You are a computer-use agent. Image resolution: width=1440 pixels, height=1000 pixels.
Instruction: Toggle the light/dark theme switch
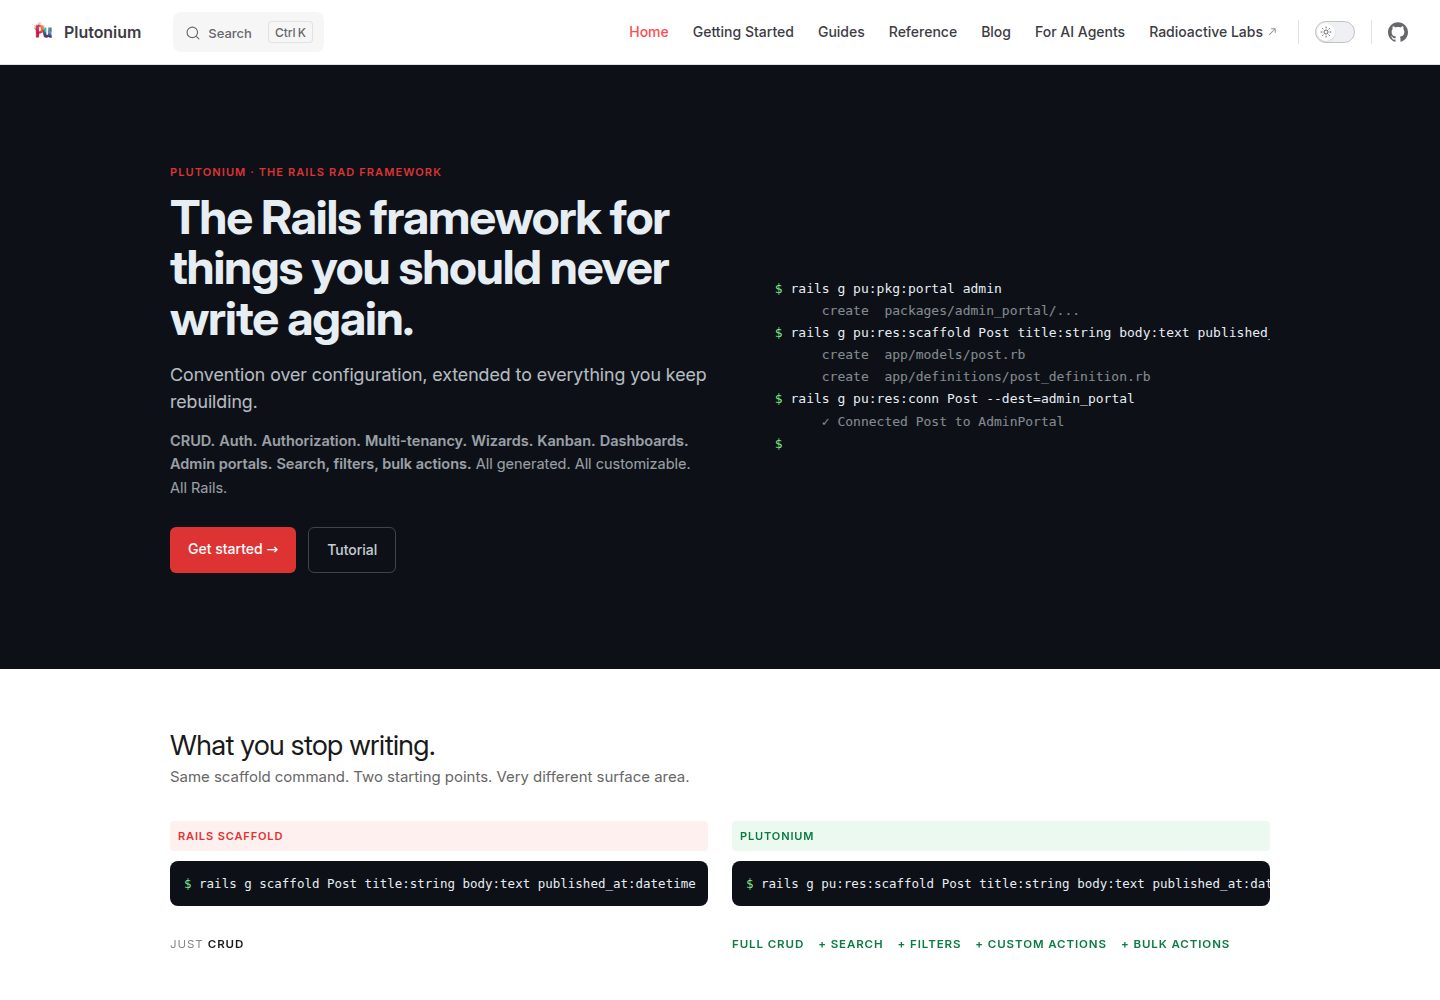coord(1334,32)
